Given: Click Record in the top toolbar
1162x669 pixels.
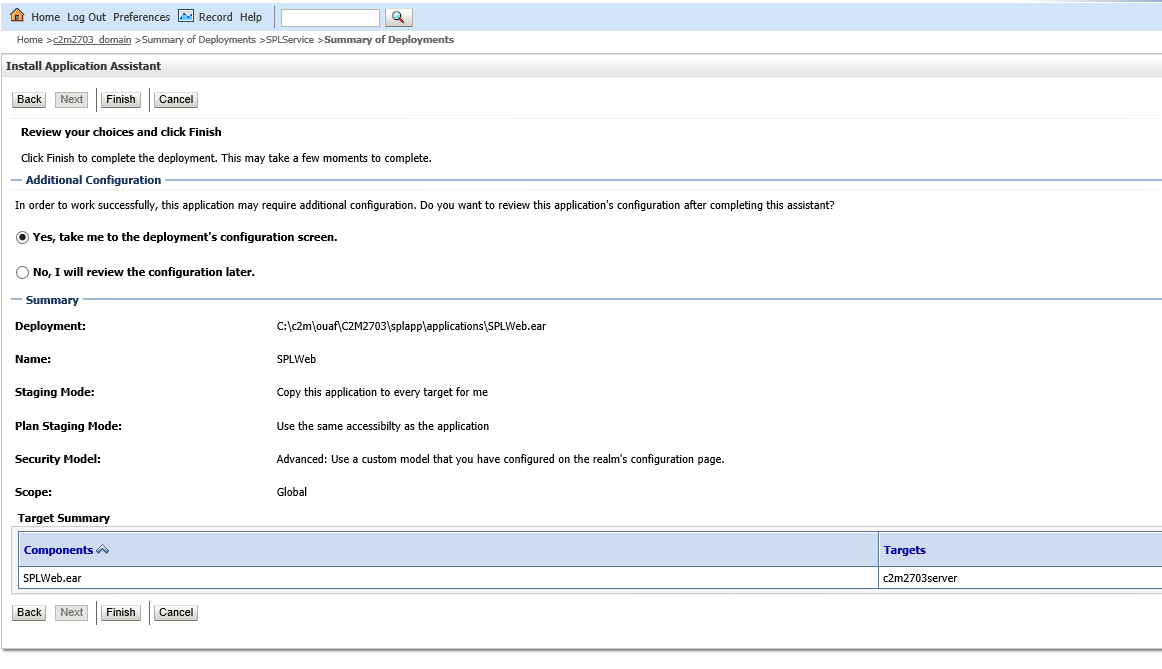Looking at the screenshot, I should pyautogui.click(x=216, y=17).
